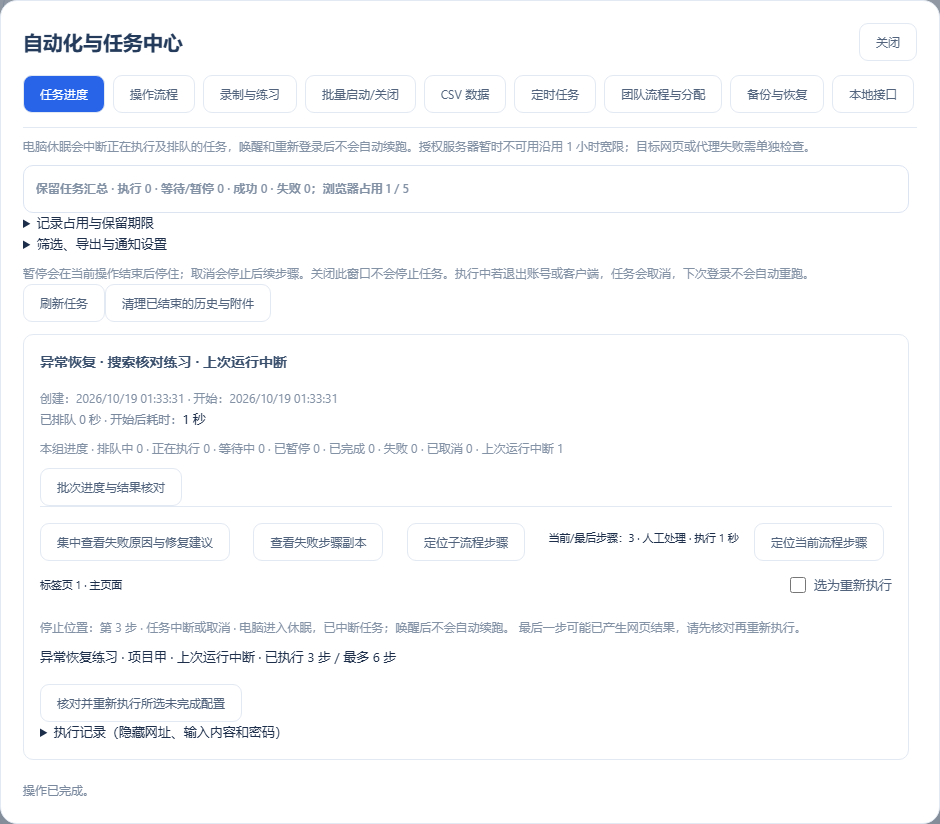The height and width of the screenshot is (824, 940).
Task: Go to the 定时任务 tab
Action: click(555, 94)
